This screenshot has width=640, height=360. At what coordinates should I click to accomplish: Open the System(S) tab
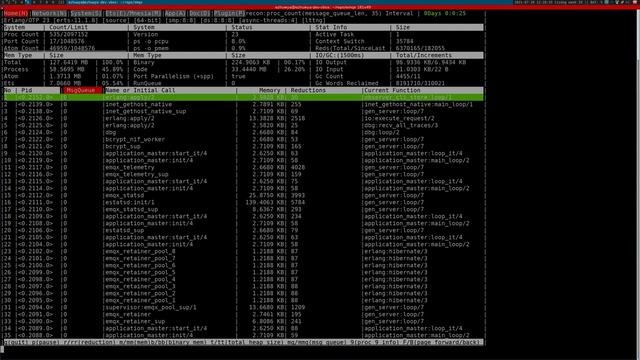tap(86, 13)
